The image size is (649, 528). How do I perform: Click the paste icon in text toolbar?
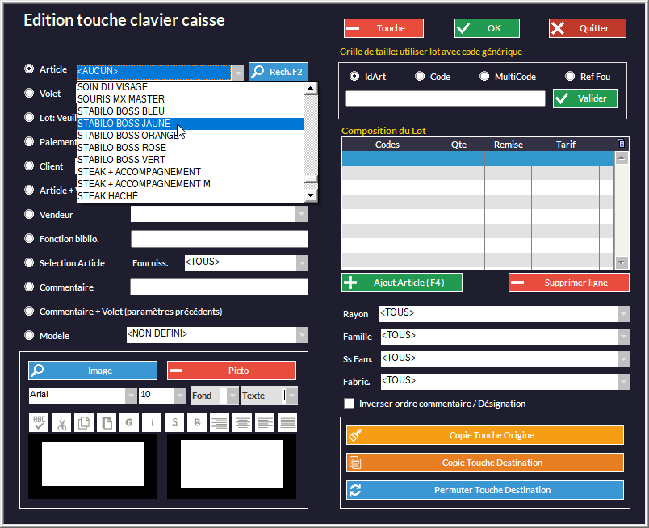pyautogui.click(x=107, y=423)
